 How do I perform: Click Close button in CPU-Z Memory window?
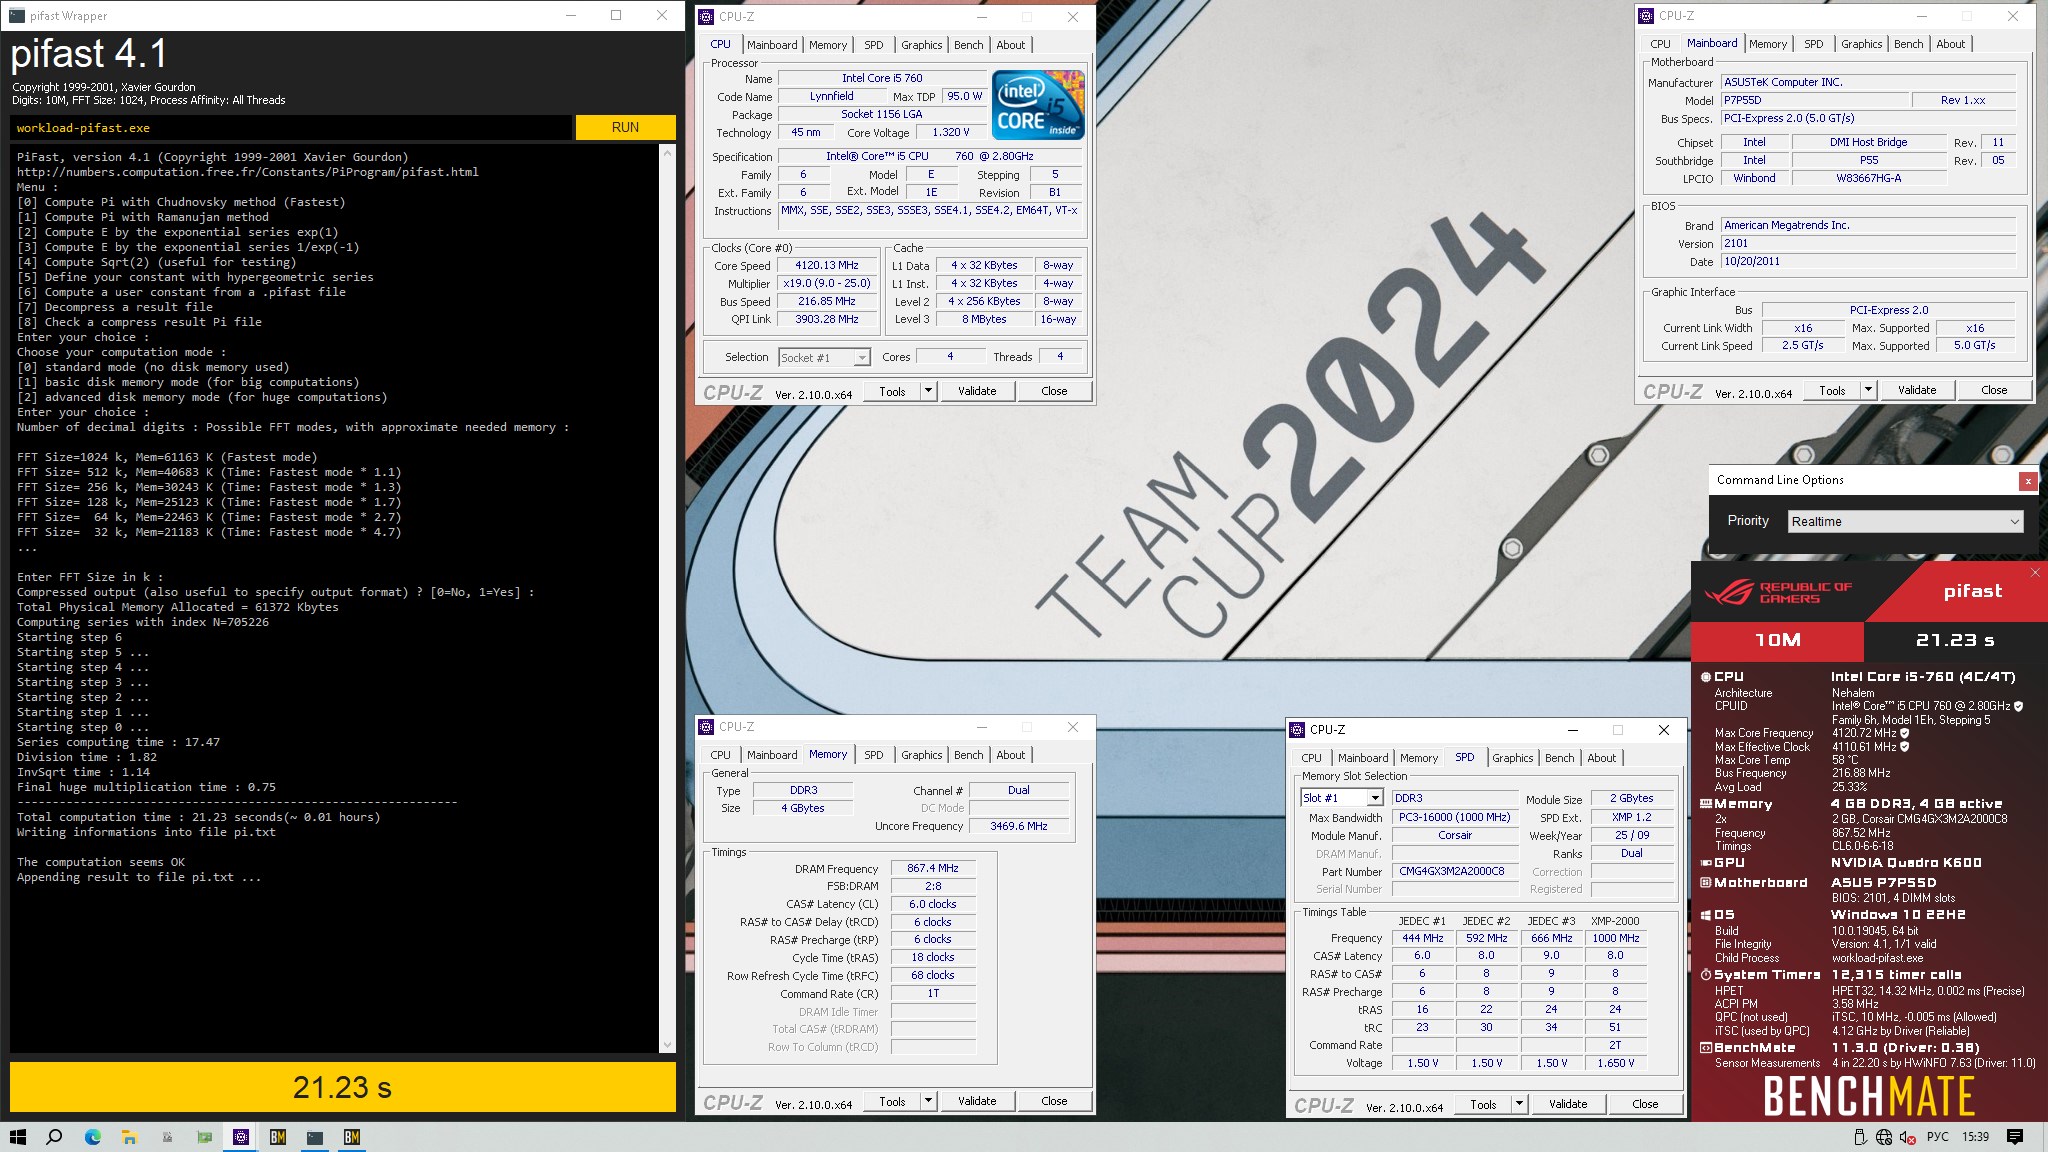tap(1054, 1101)
